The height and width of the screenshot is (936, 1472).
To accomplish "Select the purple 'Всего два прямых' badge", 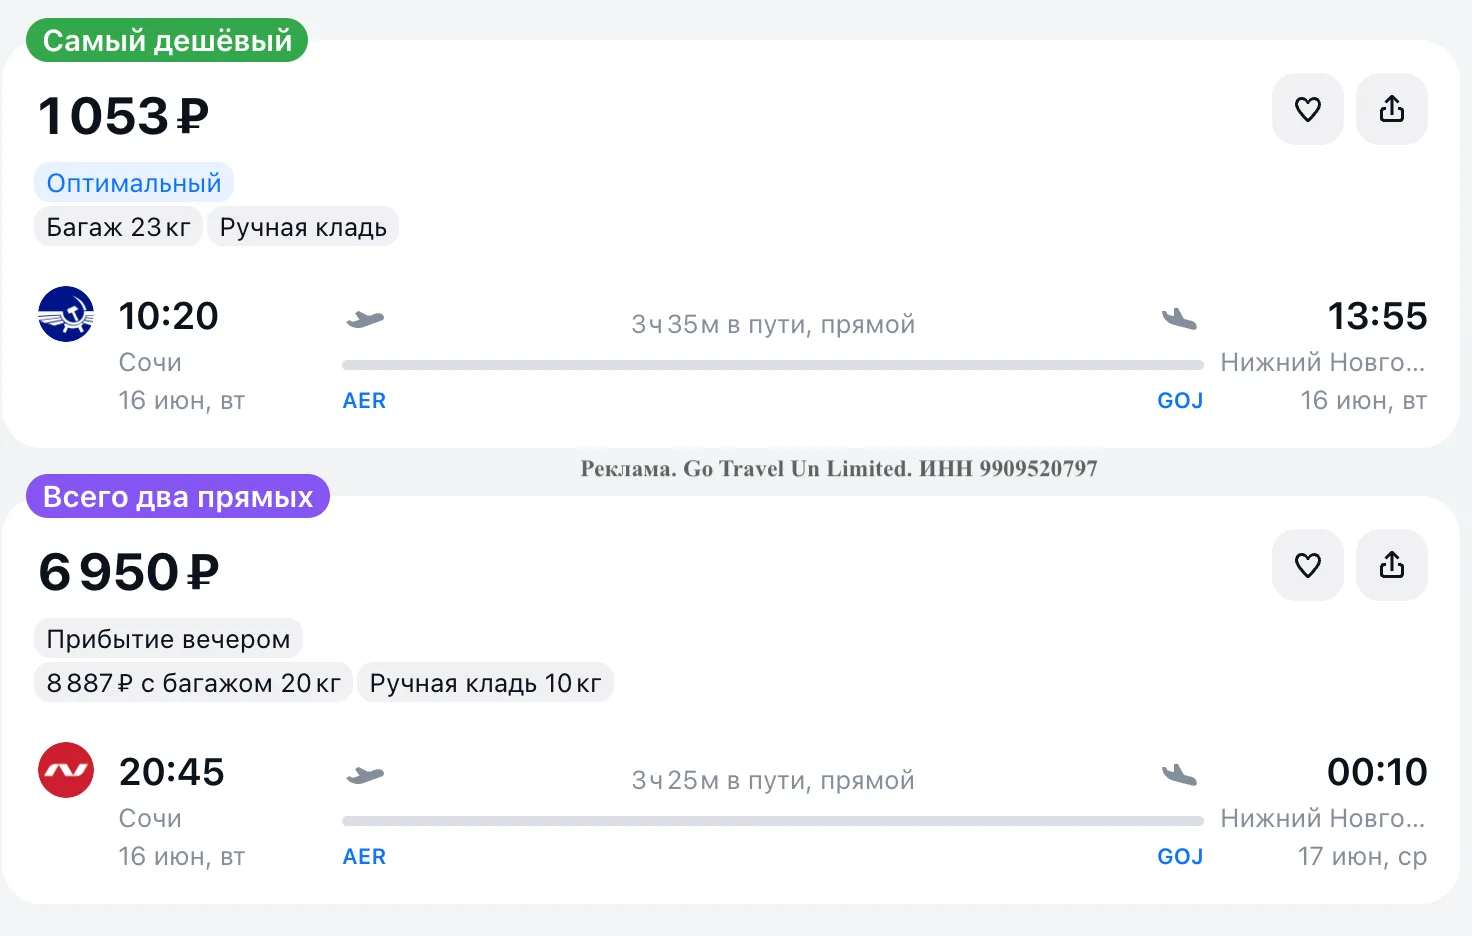I will 178,496.
